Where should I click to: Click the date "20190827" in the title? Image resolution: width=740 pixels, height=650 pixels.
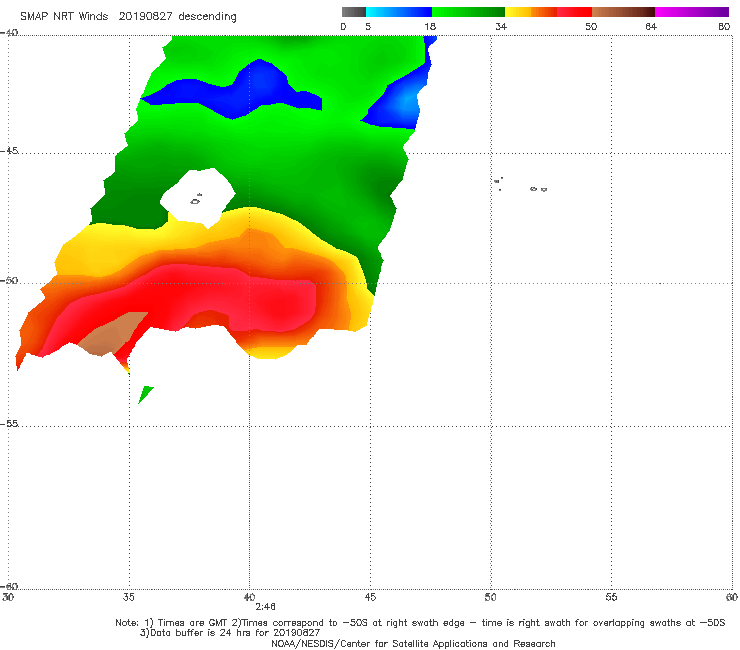coord(146,16)
